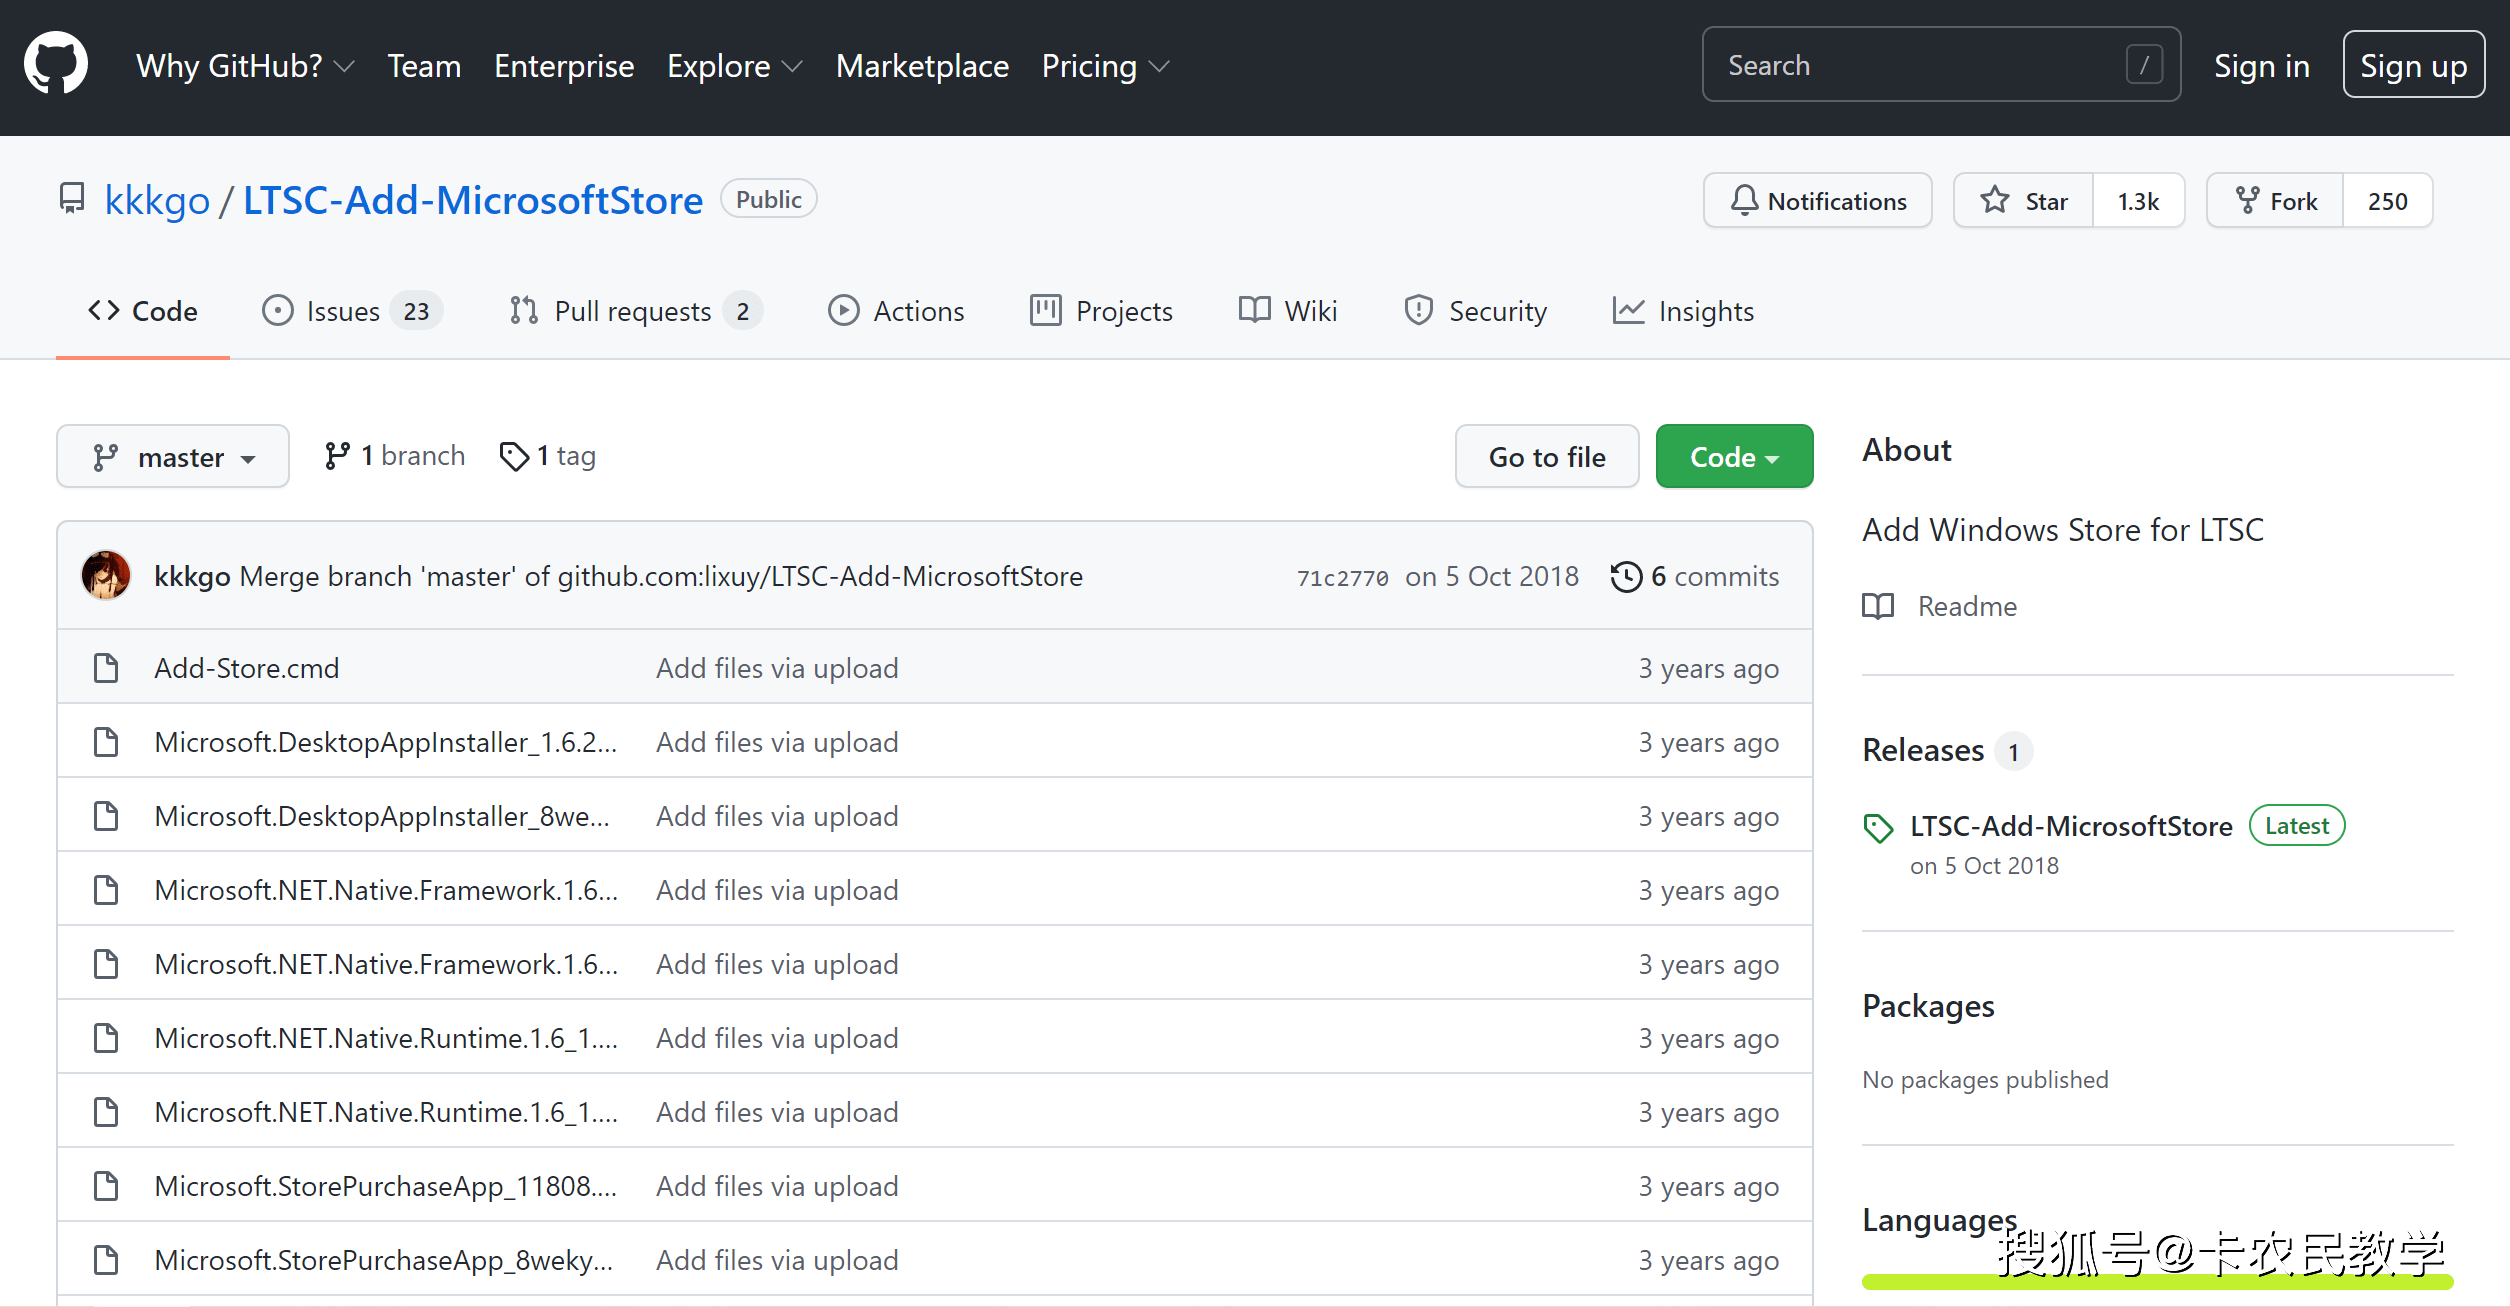
Task: Click the tag icon beside 1 tag
Action: coord(514,456)
